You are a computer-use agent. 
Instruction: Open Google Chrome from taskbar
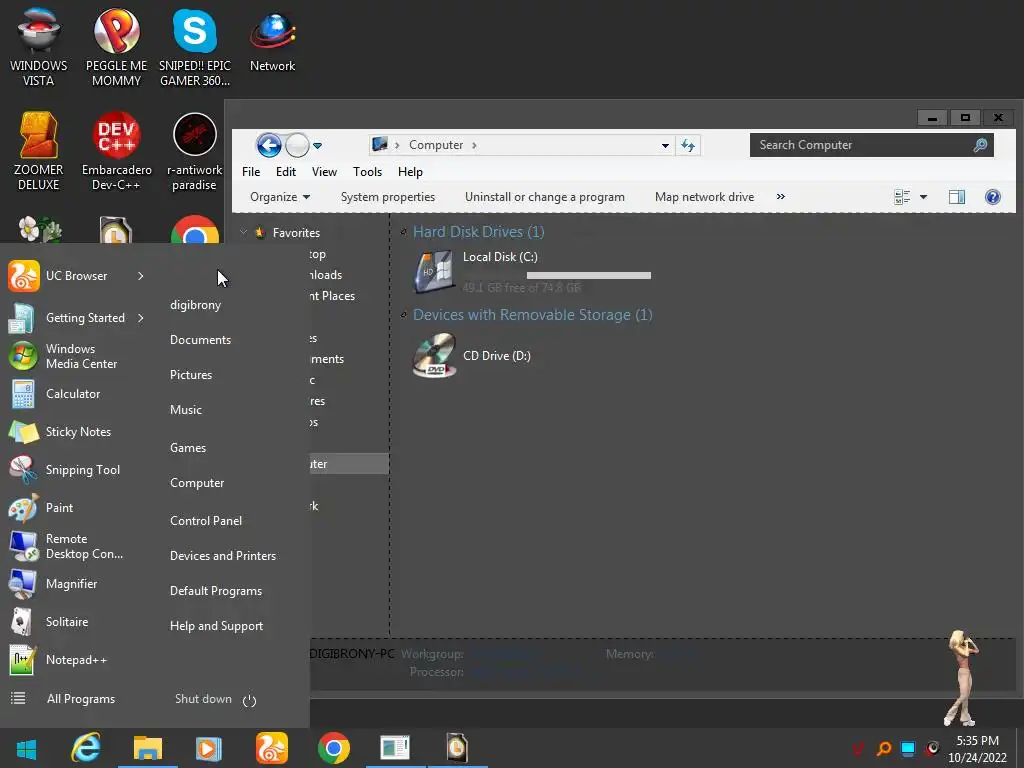pyautogui.click(x=334, y=748)
